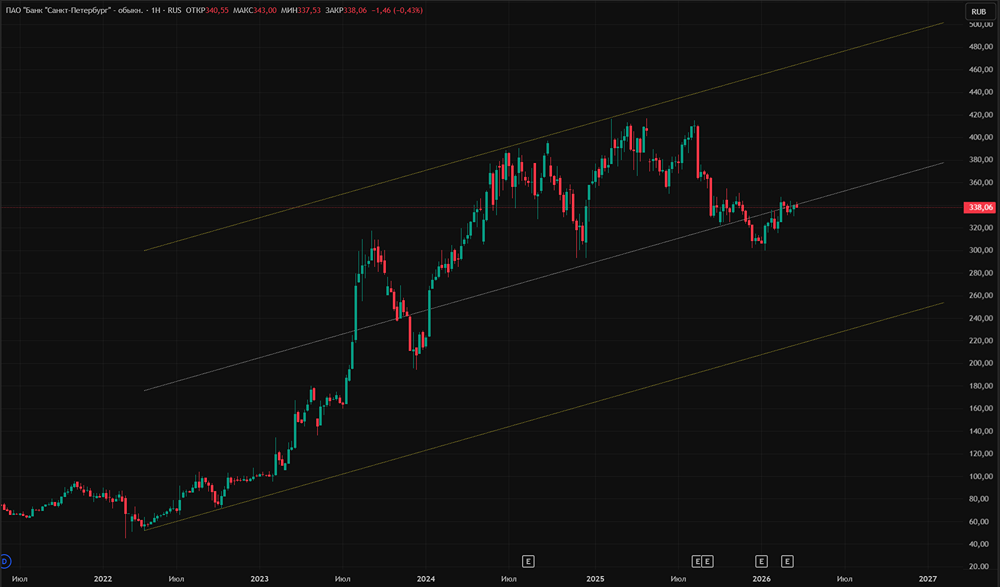Click the Июл label between 2026 and 2027

pos(844,579)
